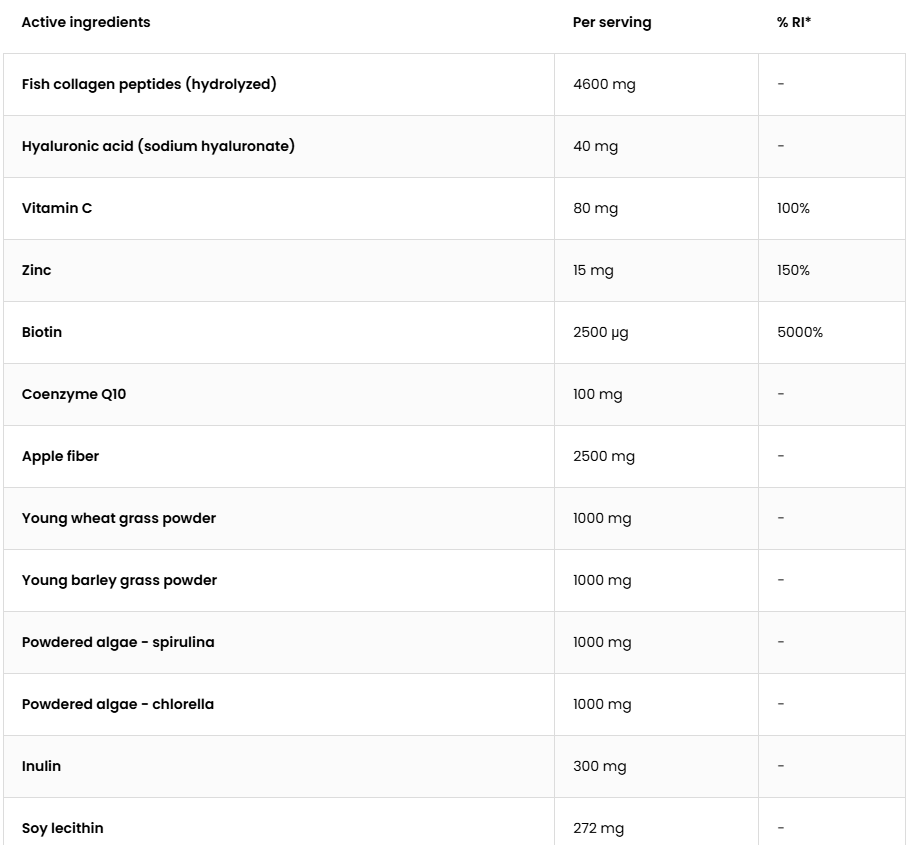Click the 100% RI value for Vitamin C
Viewport: 914px width, 845px height.
click(x=793, y=208)
